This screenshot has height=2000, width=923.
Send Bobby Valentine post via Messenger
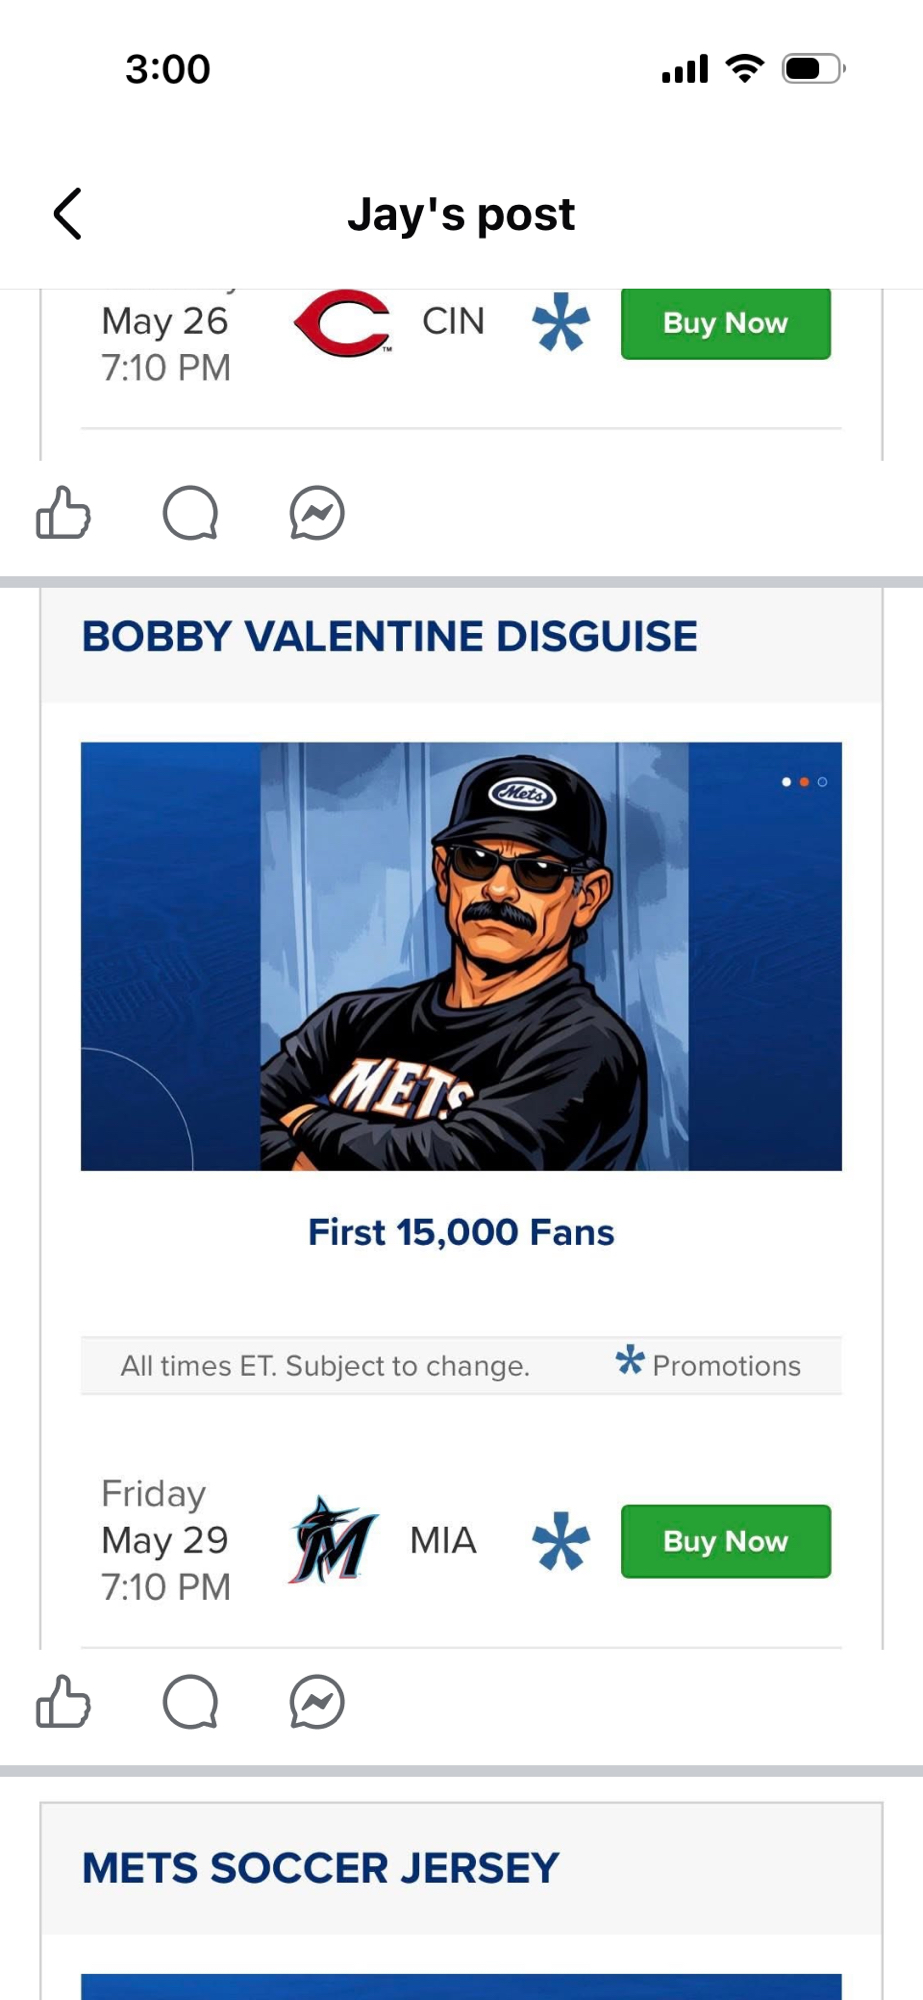(317, 1702)
